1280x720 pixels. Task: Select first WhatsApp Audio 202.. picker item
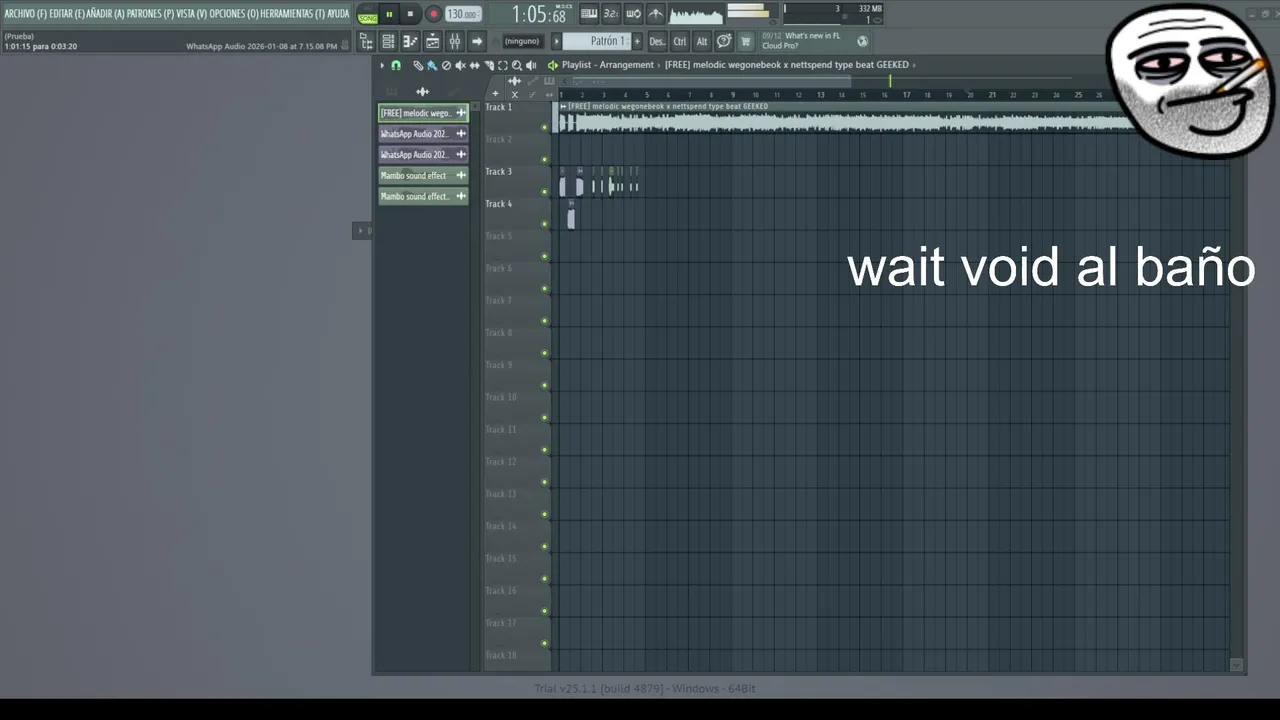pos(423,134)
